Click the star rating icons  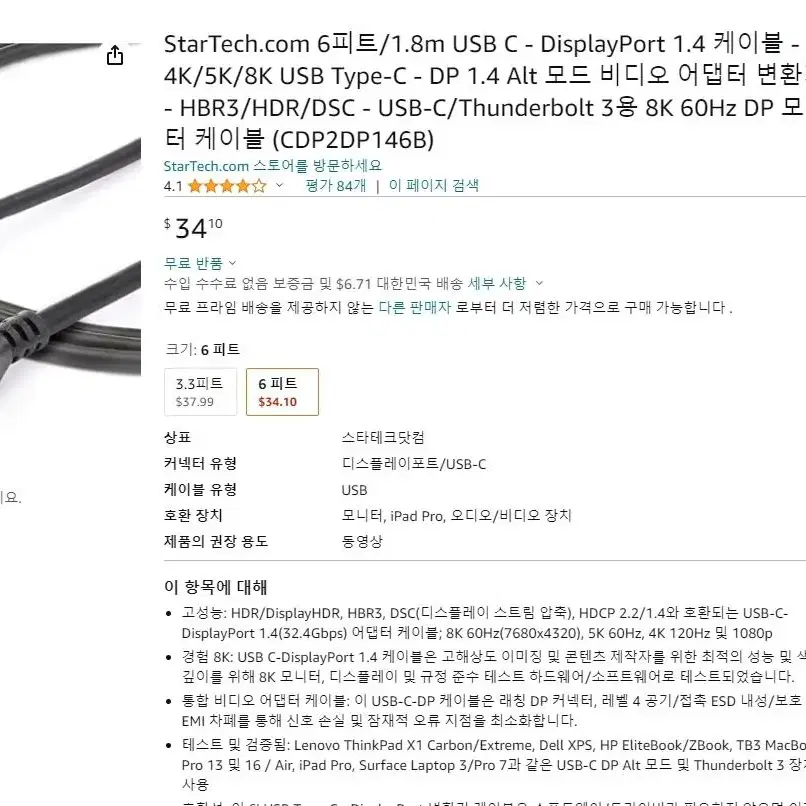pyautogui.click(x=227, y=186)
